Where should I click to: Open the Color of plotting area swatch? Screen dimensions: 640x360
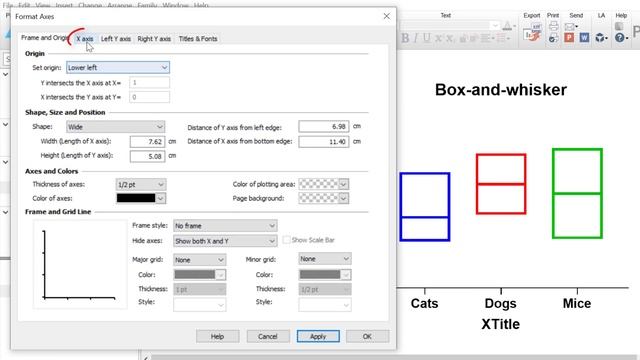pyautogui.click(x=324, y=184)
